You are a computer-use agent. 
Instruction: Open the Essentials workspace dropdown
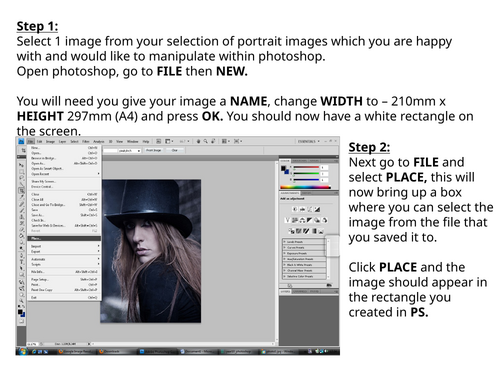point(309,141)
